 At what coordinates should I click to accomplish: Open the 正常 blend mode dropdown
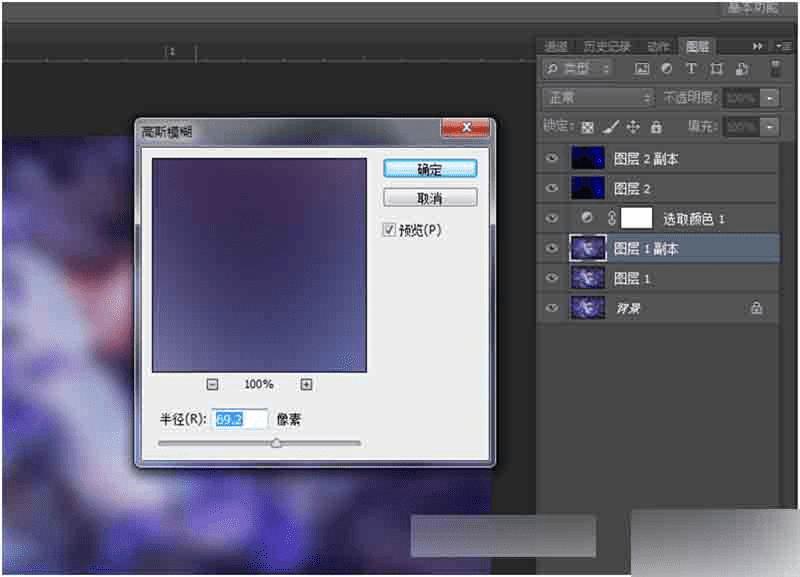[x=597, y=98]
